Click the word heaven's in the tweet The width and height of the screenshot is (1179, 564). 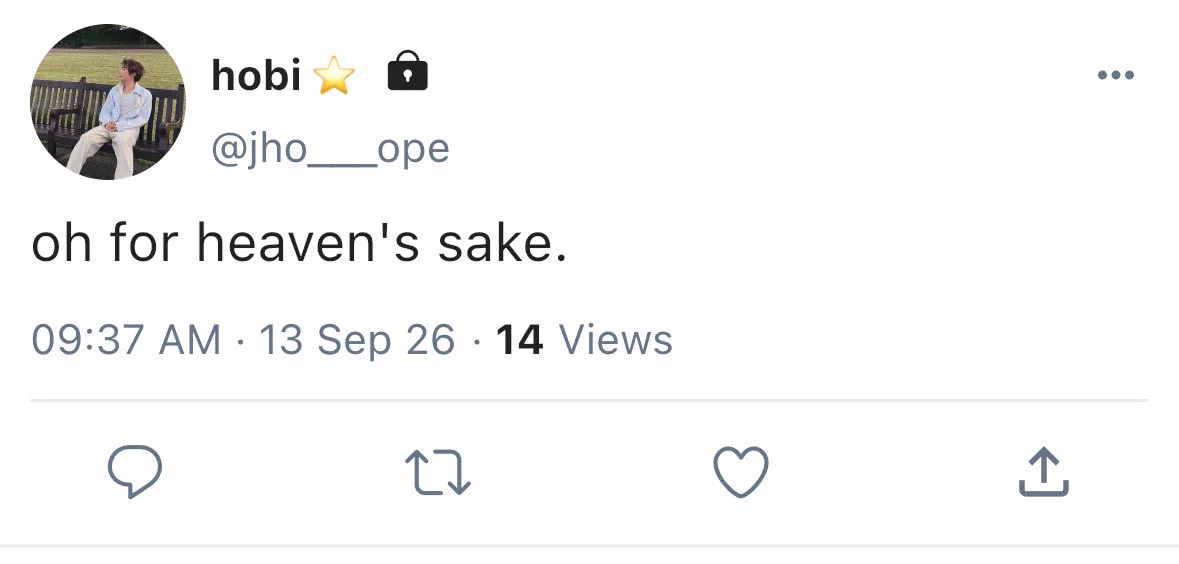point(308,244)
